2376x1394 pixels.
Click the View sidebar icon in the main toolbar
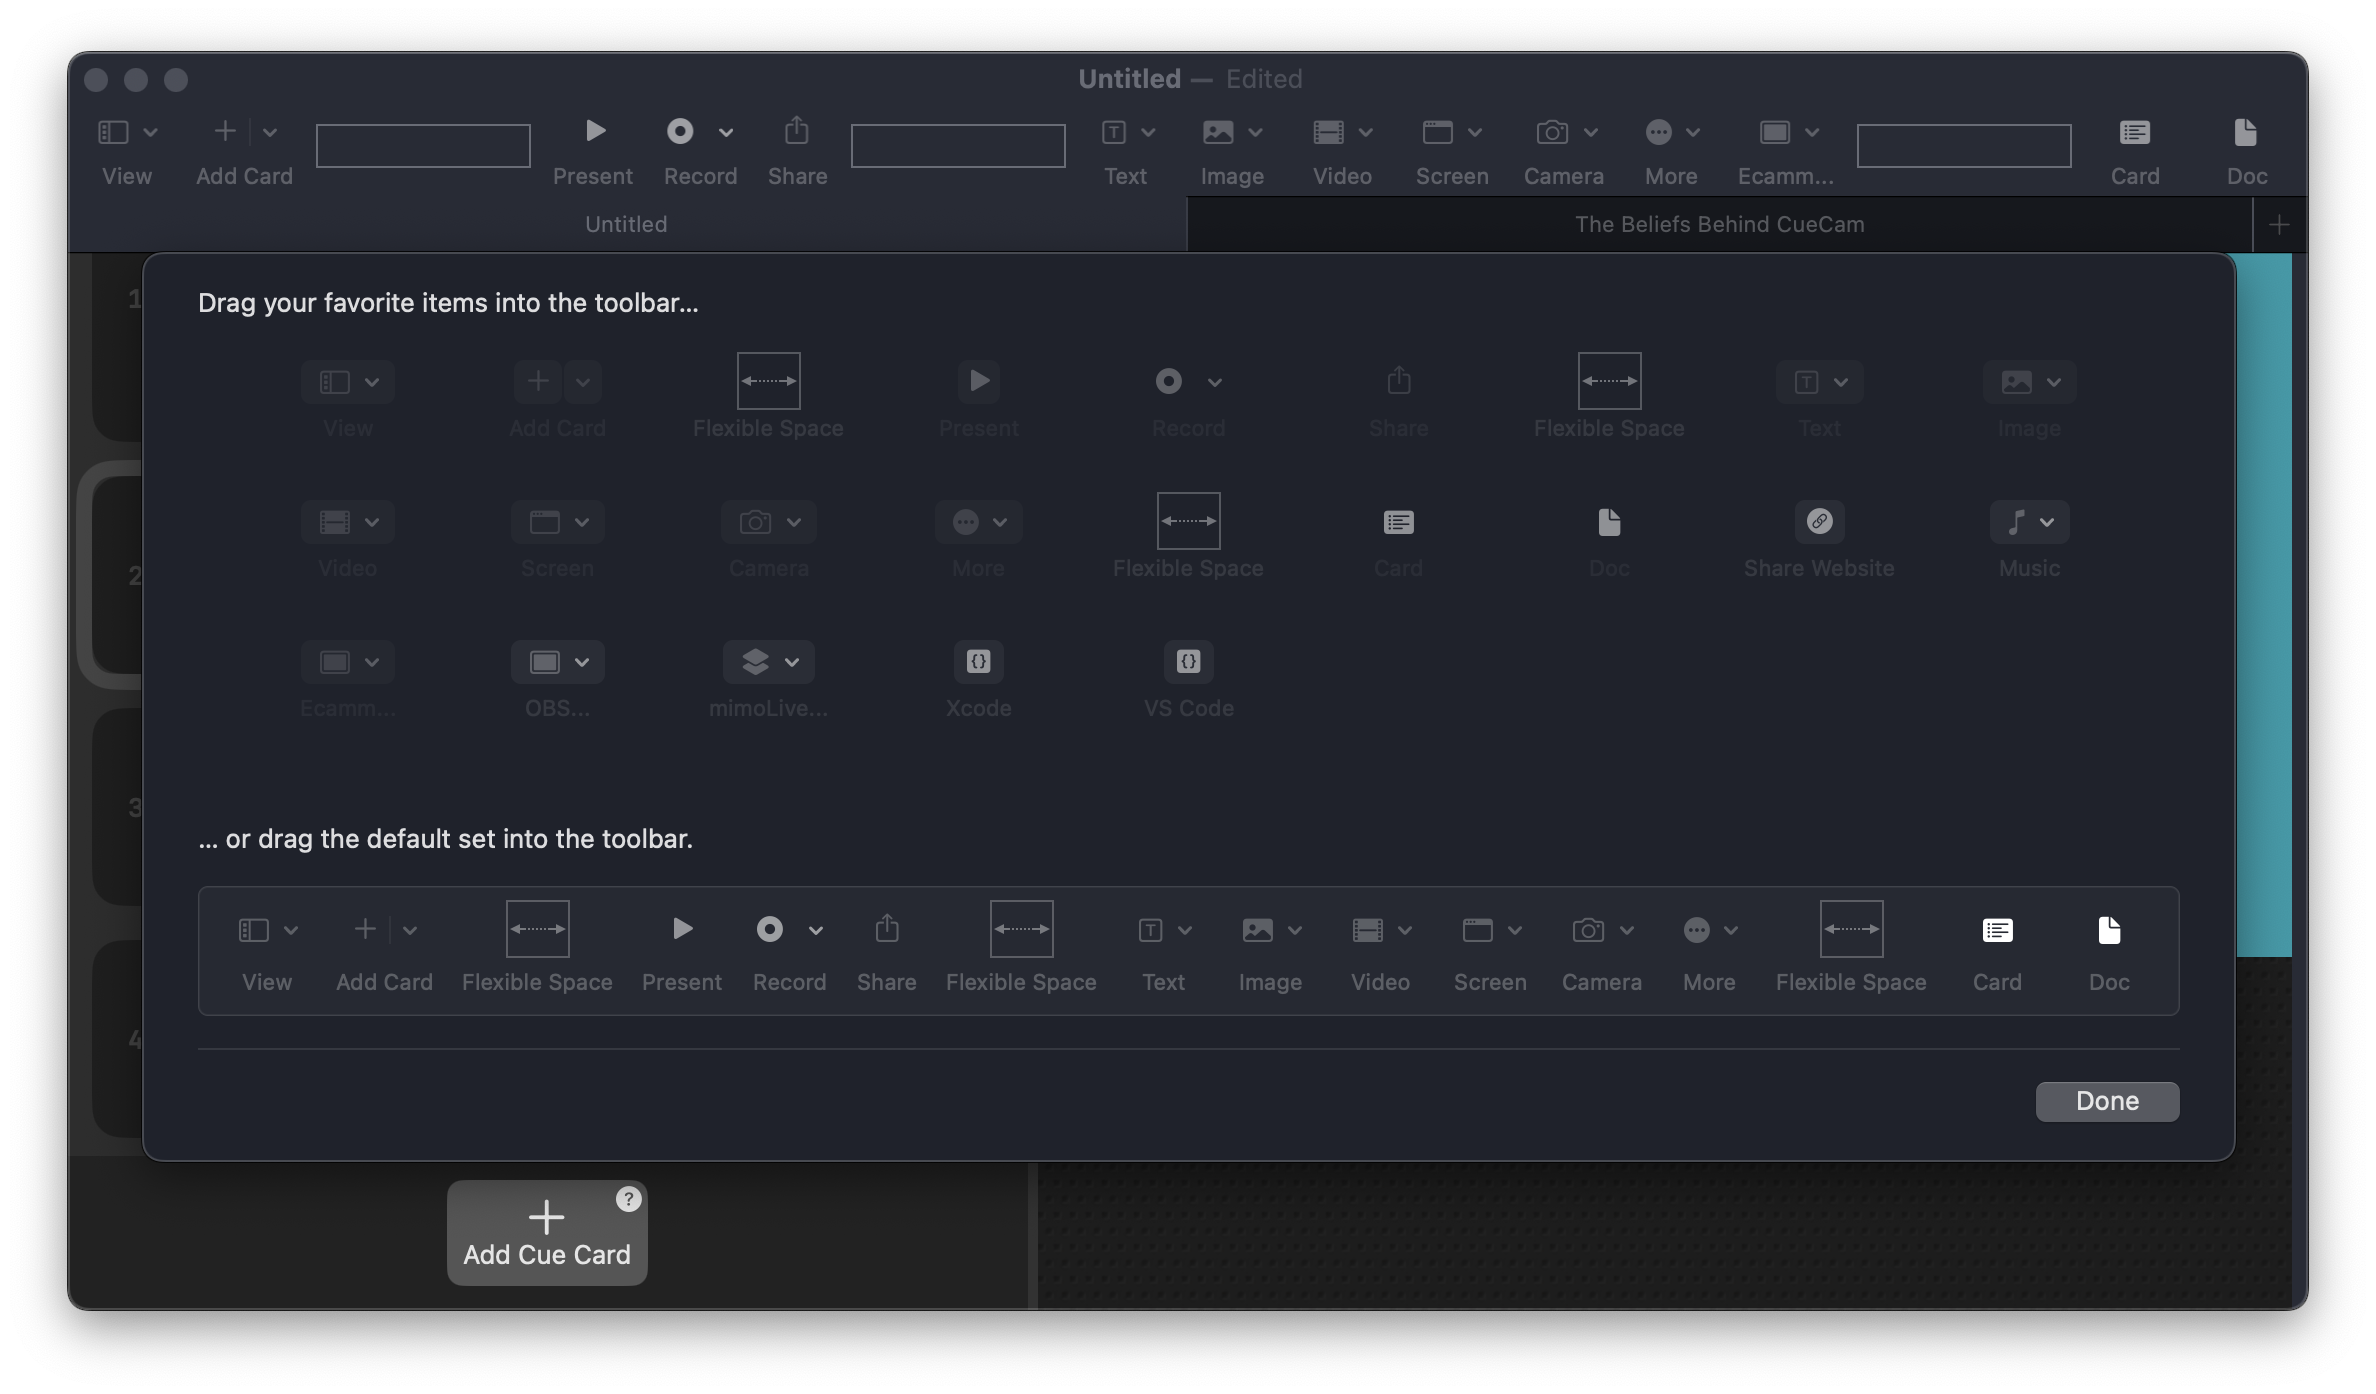point(113,132)
